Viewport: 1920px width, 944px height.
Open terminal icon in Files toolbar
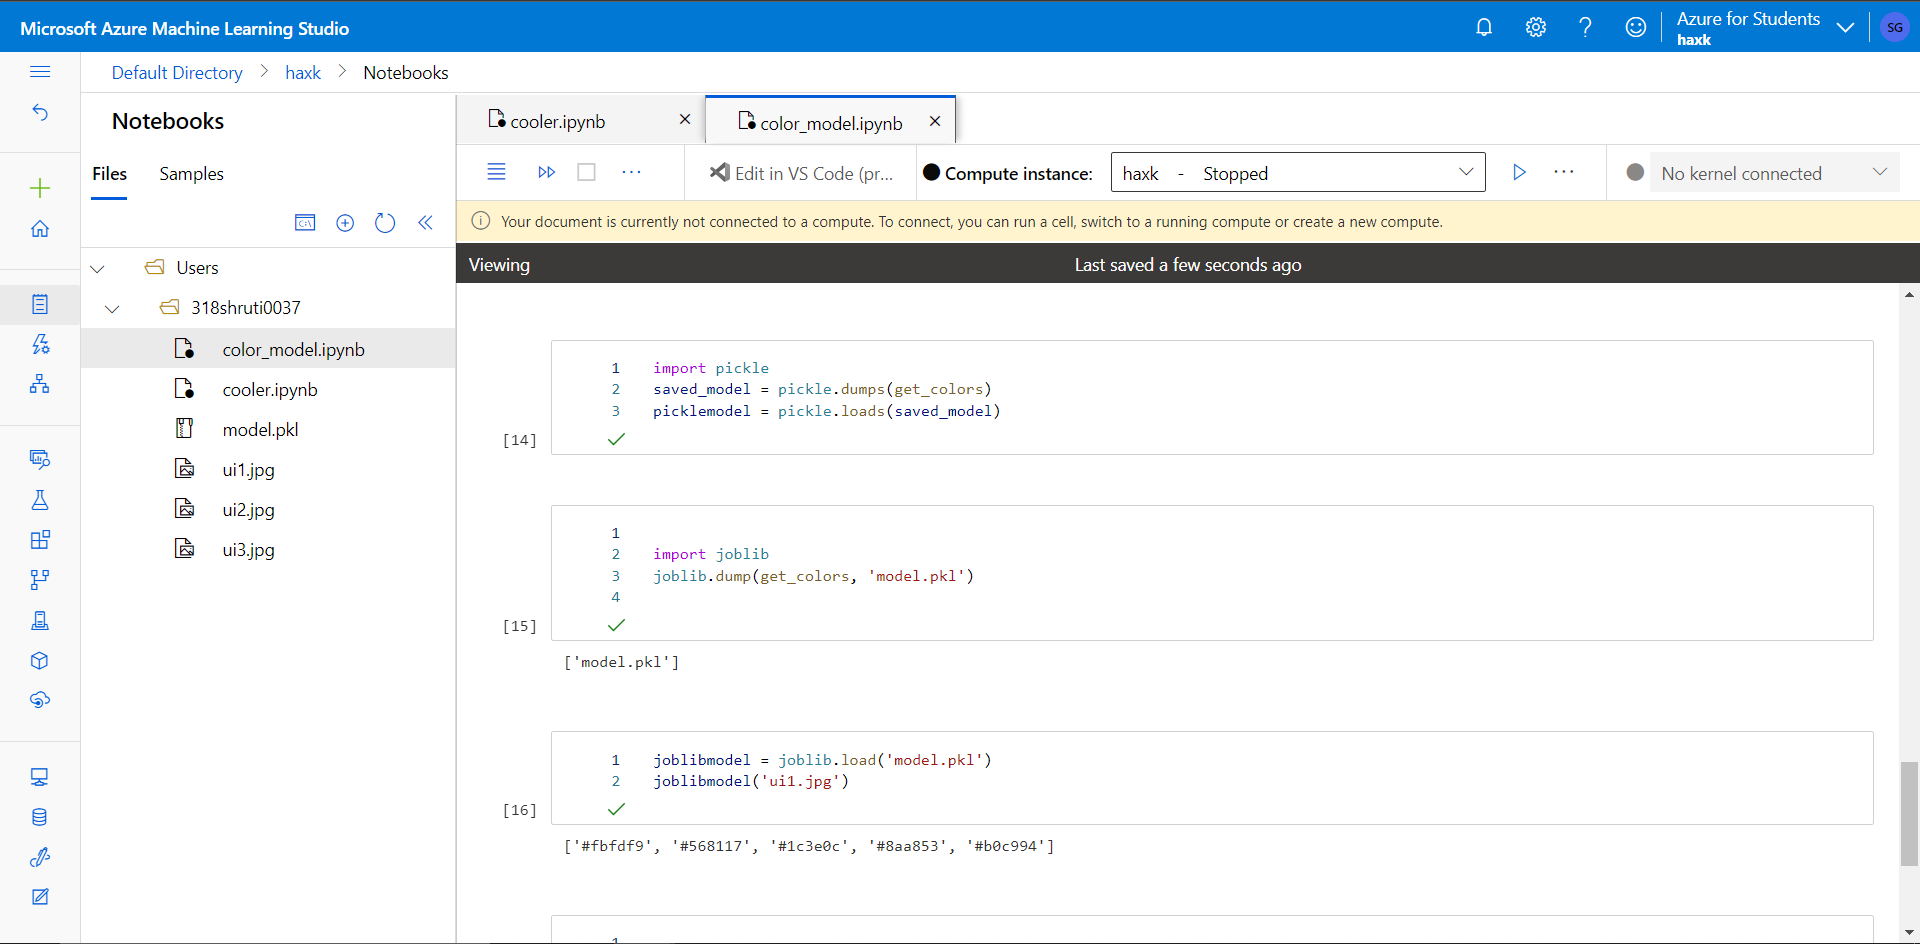click(x=305, y=223)
